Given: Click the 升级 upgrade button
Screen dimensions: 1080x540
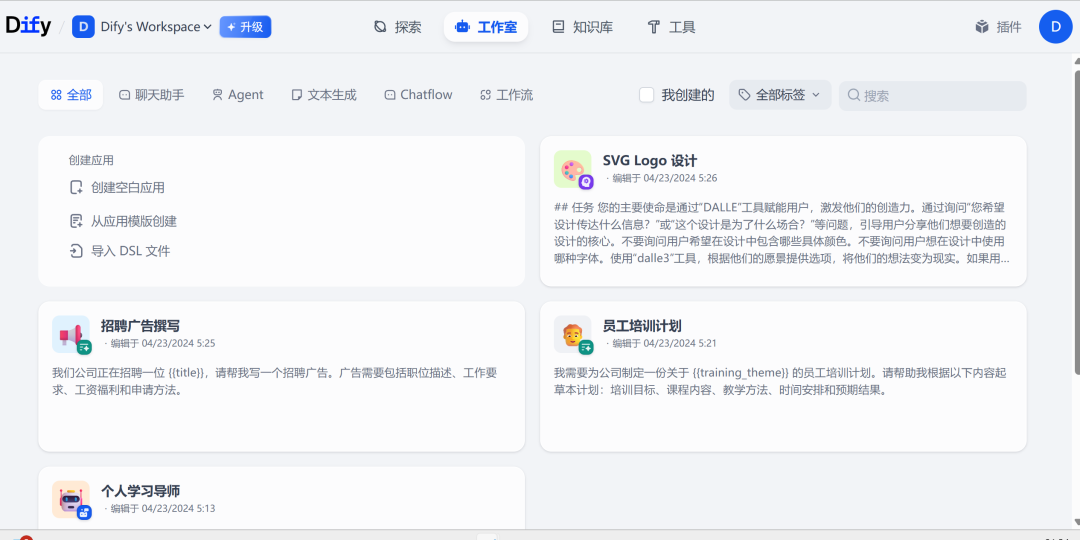Looking at the screenshot, I should (245, 27).
